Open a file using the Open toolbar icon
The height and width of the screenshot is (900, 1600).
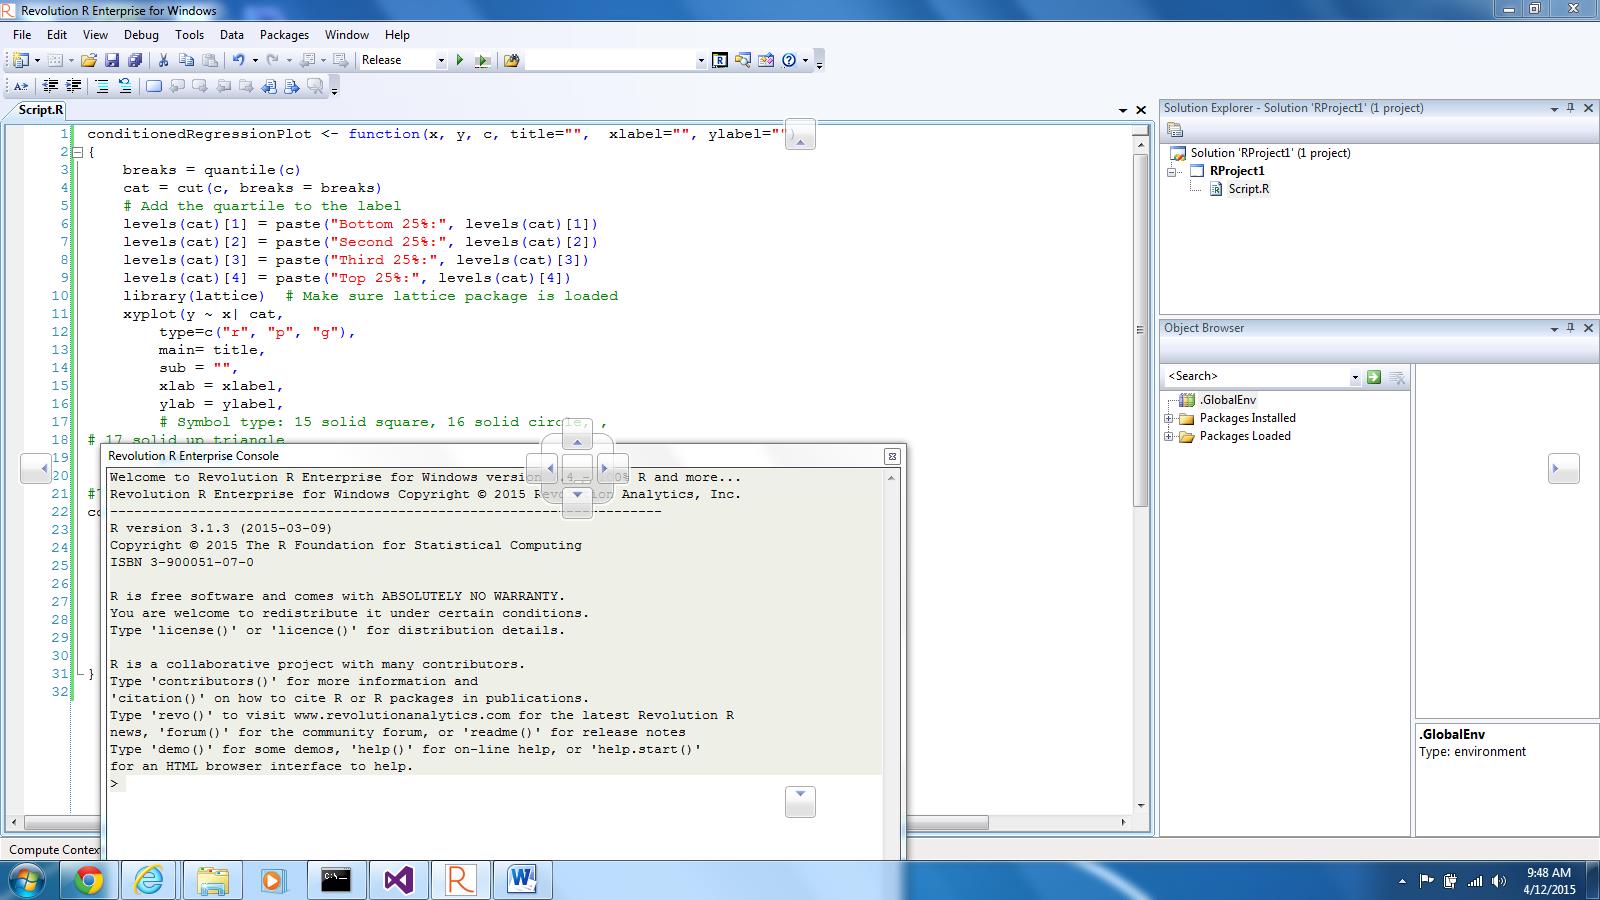click(x=87, y=60)
